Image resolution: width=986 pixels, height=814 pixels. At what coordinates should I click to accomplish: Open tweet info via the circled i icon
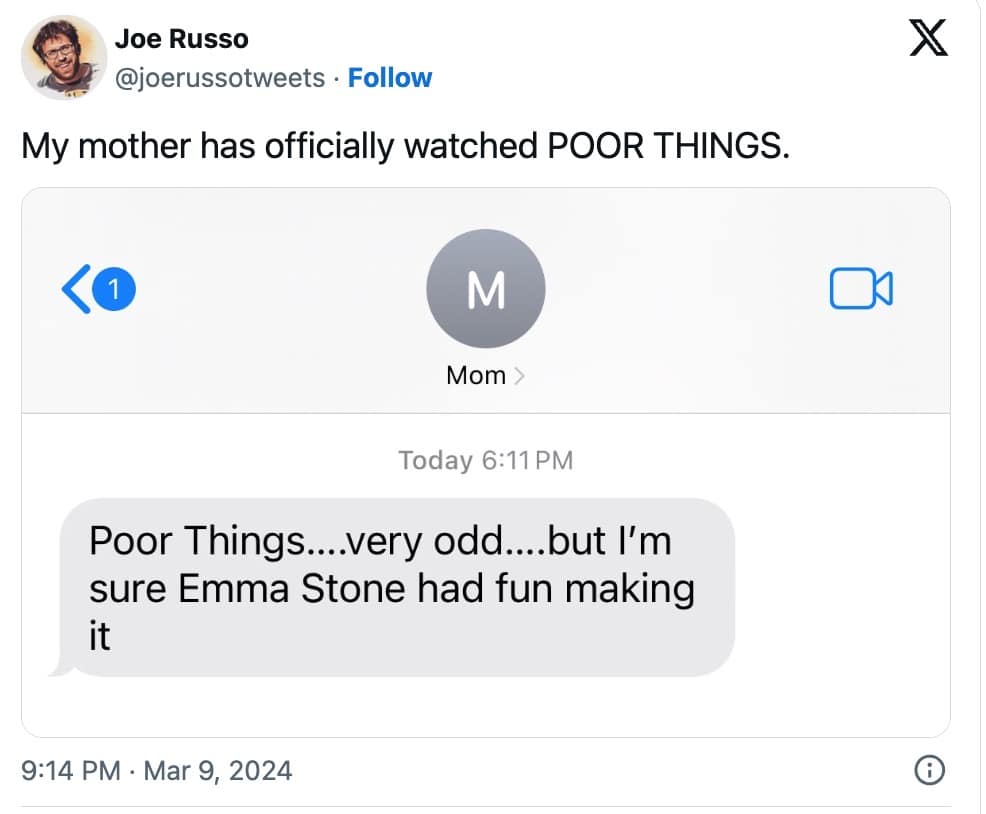click(x=929, y=770)
